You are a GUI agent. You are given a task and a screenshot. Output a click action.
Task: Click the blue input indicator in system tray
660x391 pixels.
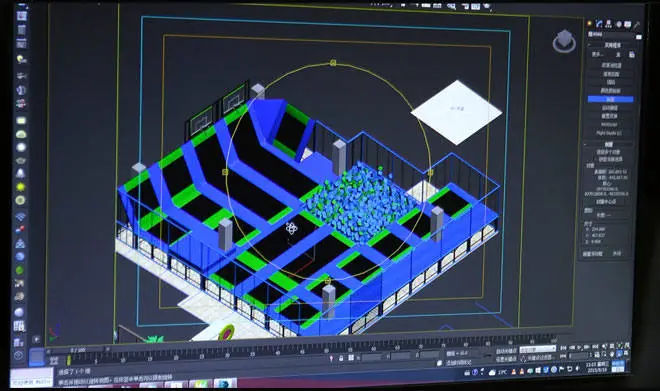[x=618, y=366]
